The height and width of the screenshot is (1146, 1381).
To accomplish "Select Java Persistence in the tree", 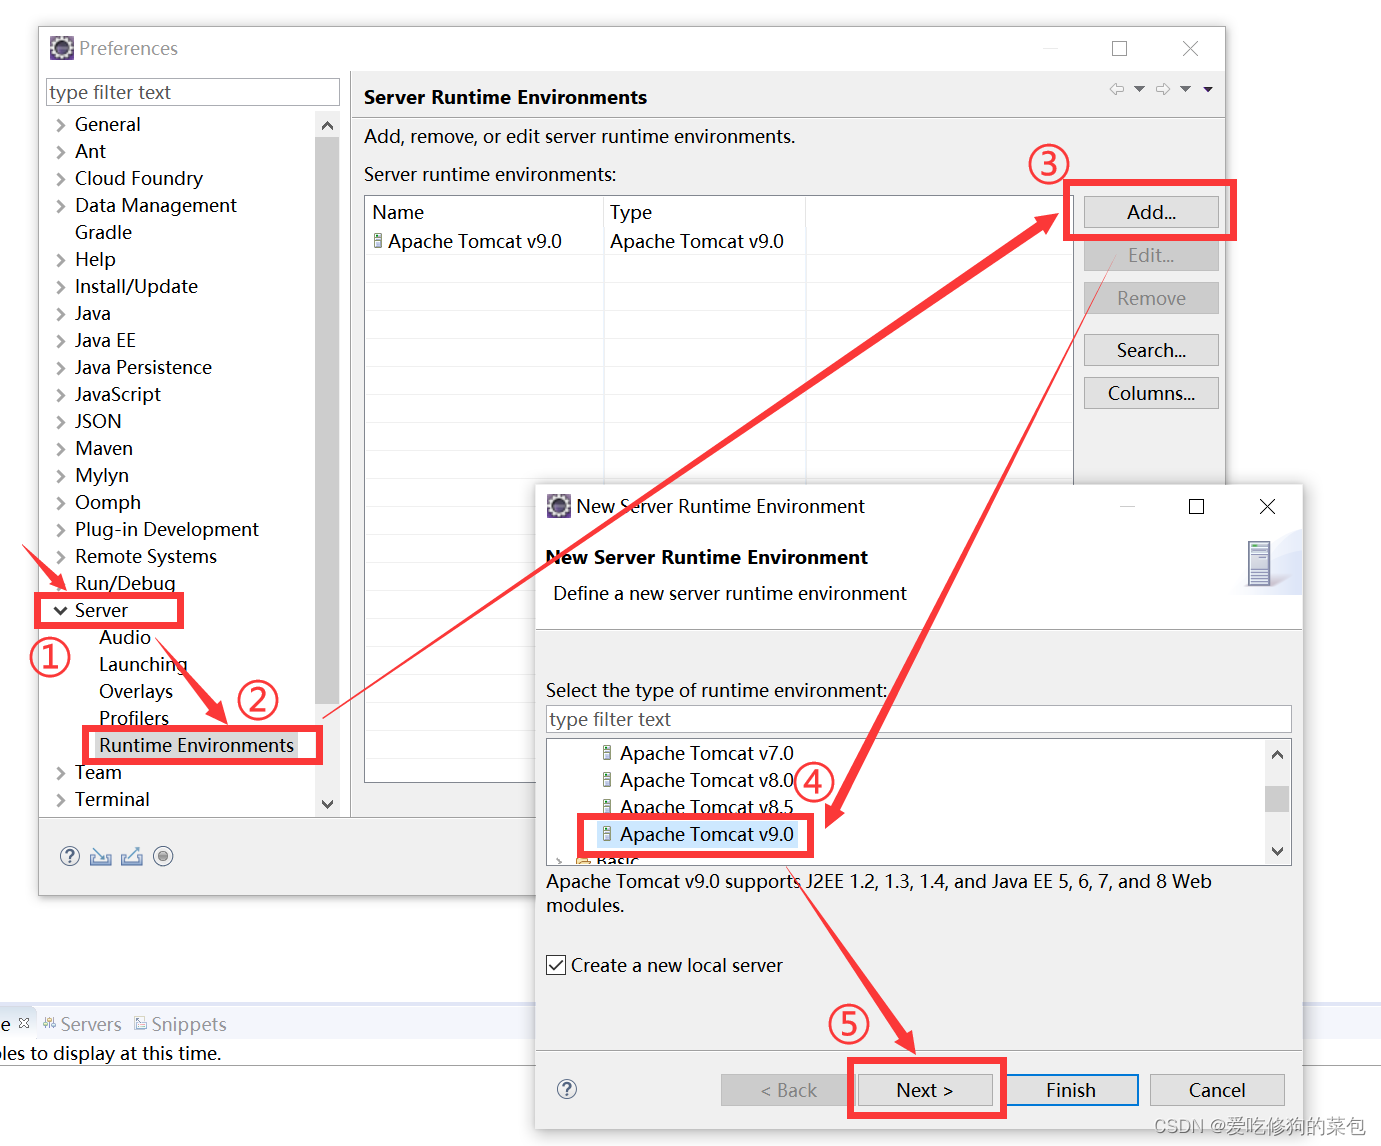I will coord(143,367).
